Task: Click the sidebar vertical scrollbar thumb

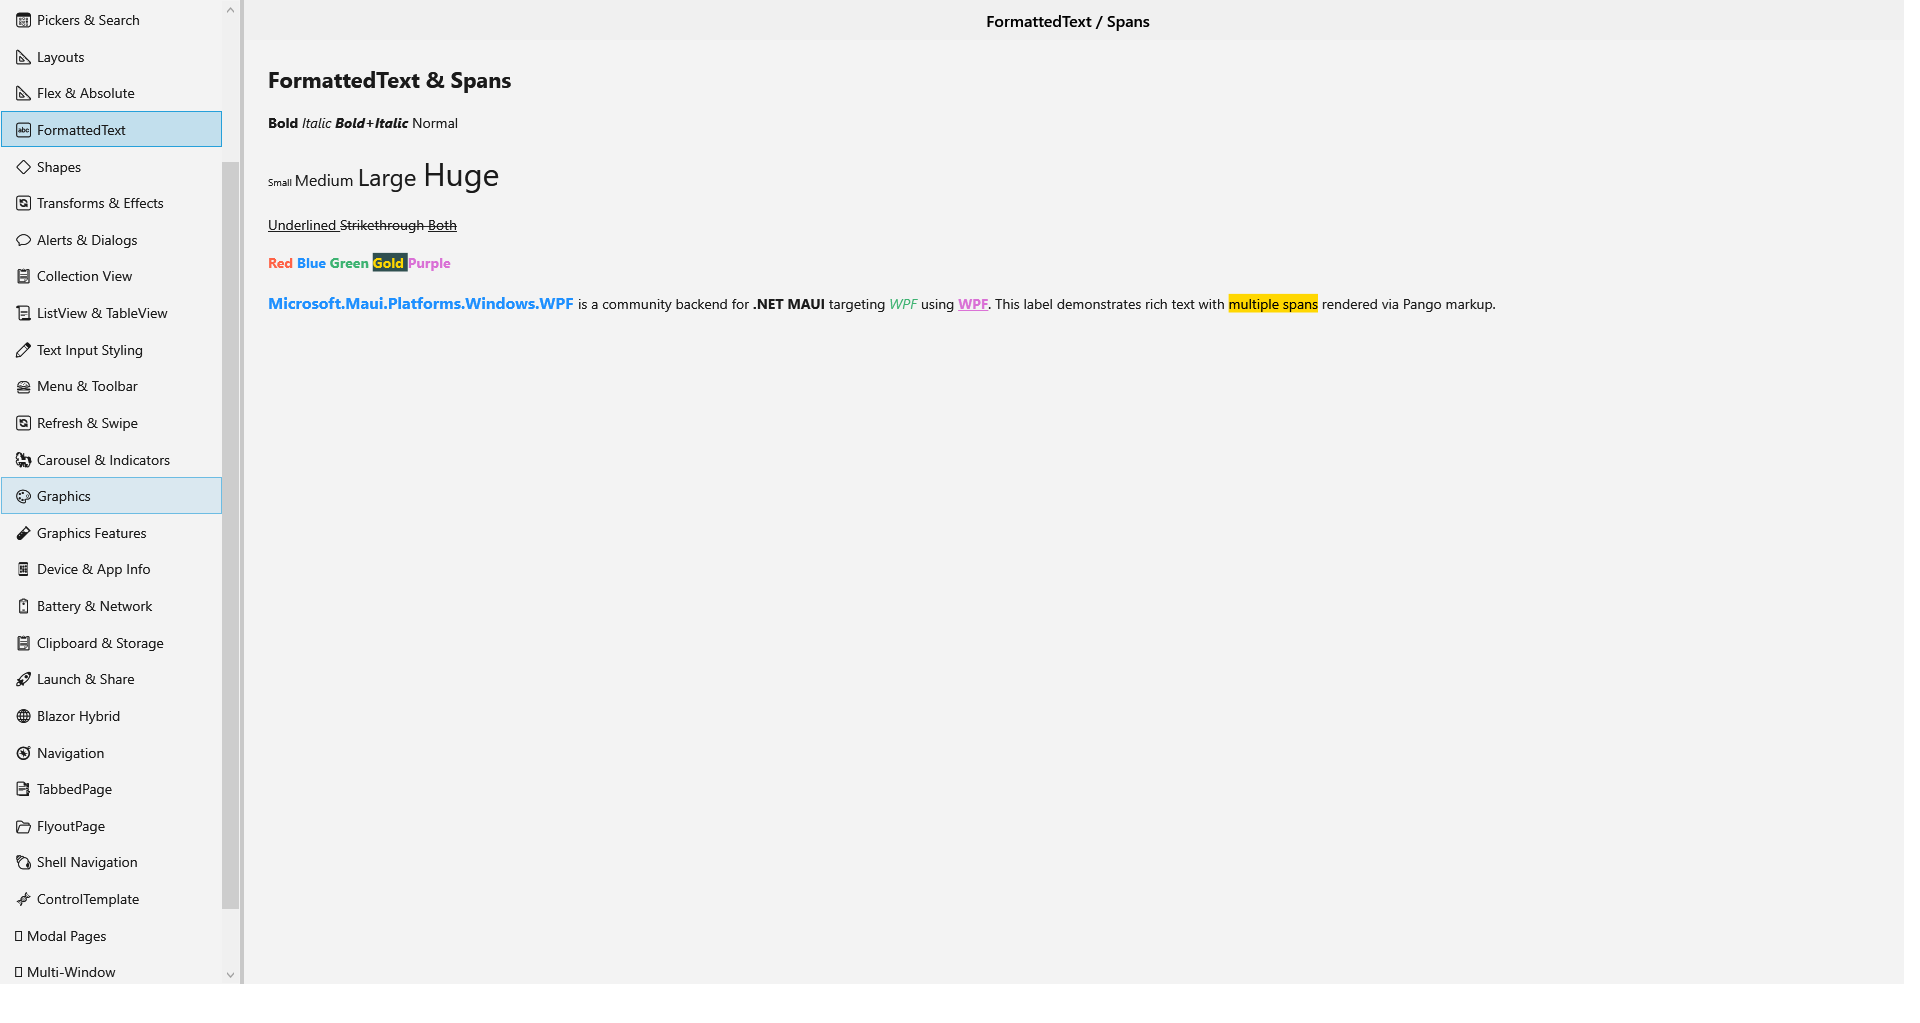Action: [x=230, y=535]
